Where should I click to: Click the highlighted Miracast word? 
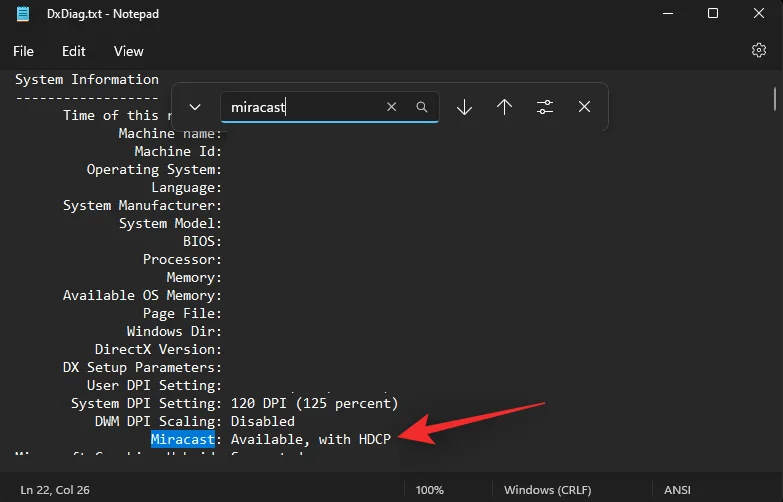(x=183, y=439)
